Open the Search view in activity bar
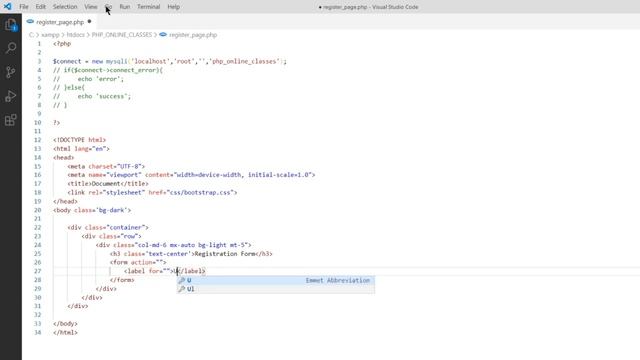 11,48
